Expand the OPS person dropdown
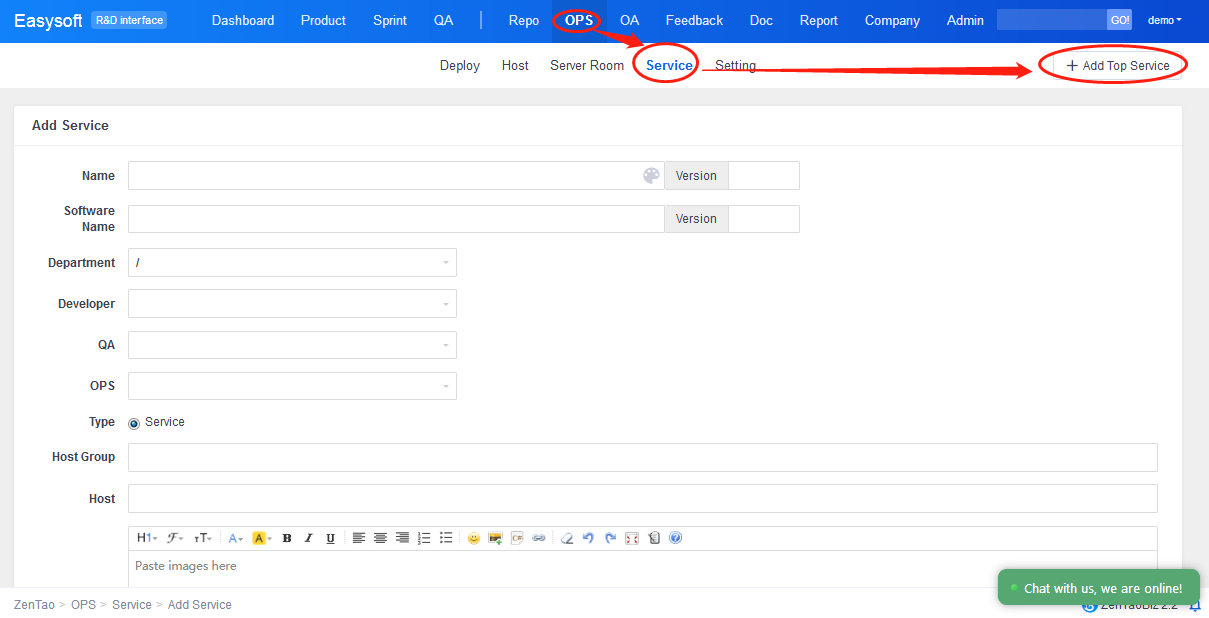 pos(292,386)
